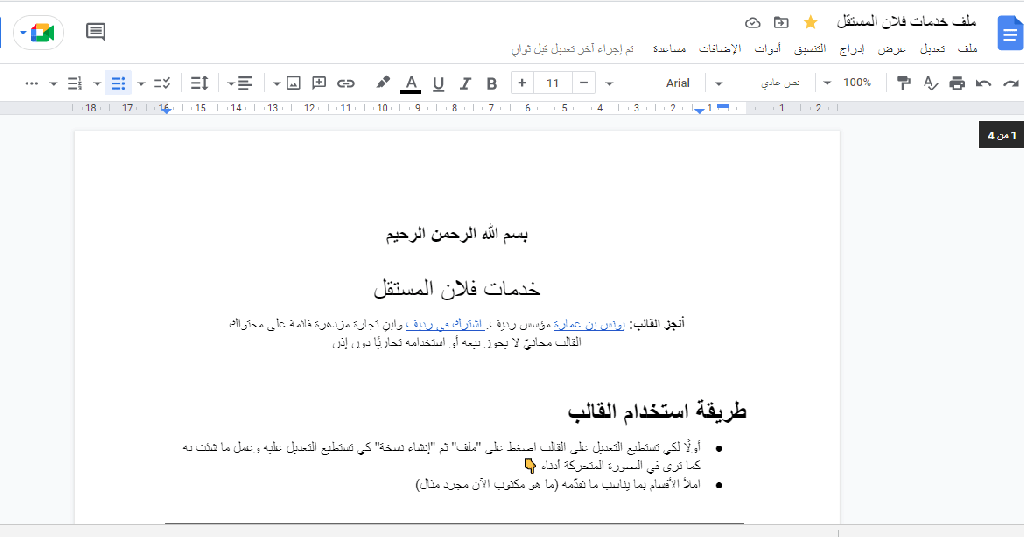Toggle italic formatting I
1024x537 pixels.
click(465, 84)
